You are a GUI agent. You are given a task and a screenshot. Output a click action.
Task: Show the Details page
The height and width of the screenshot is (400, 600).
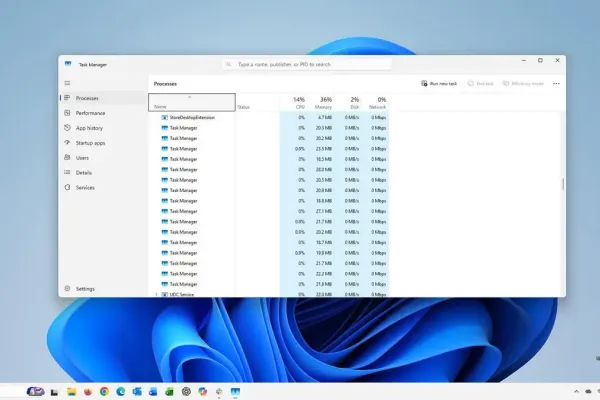103,173
